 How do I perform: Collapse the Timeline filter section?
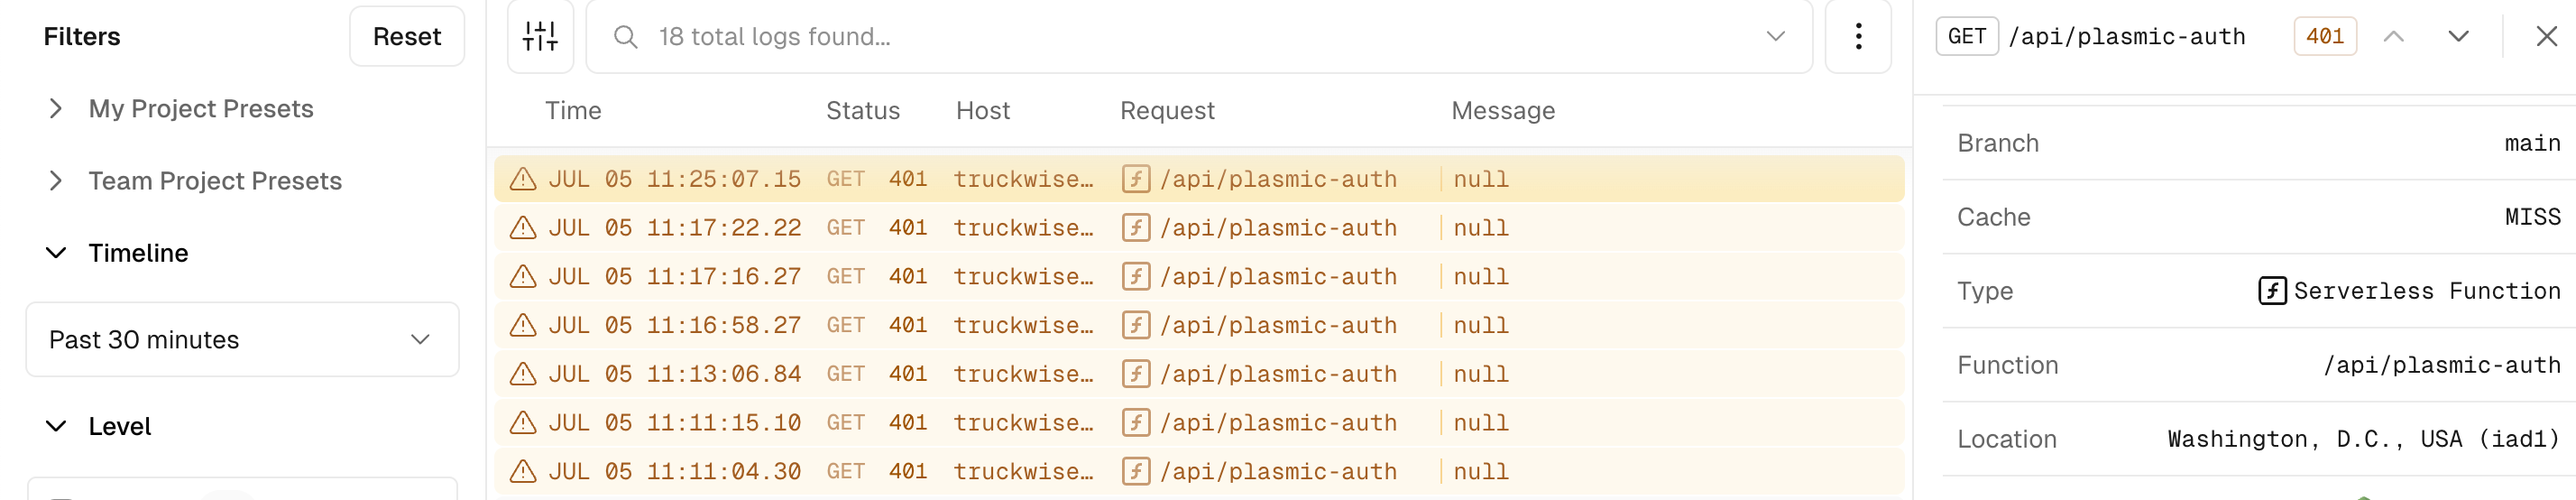pos(56,253)
